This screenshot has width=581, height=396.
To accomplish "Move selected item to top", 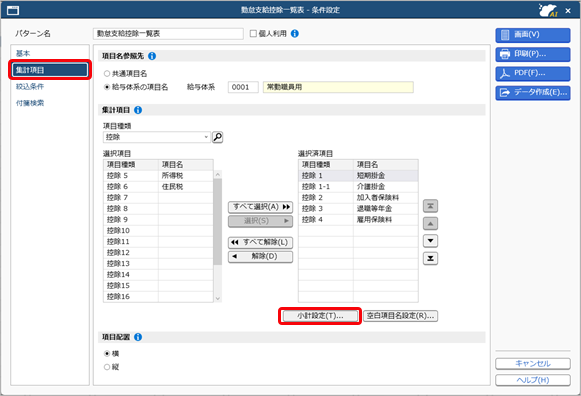I will [x=430, y=206].
